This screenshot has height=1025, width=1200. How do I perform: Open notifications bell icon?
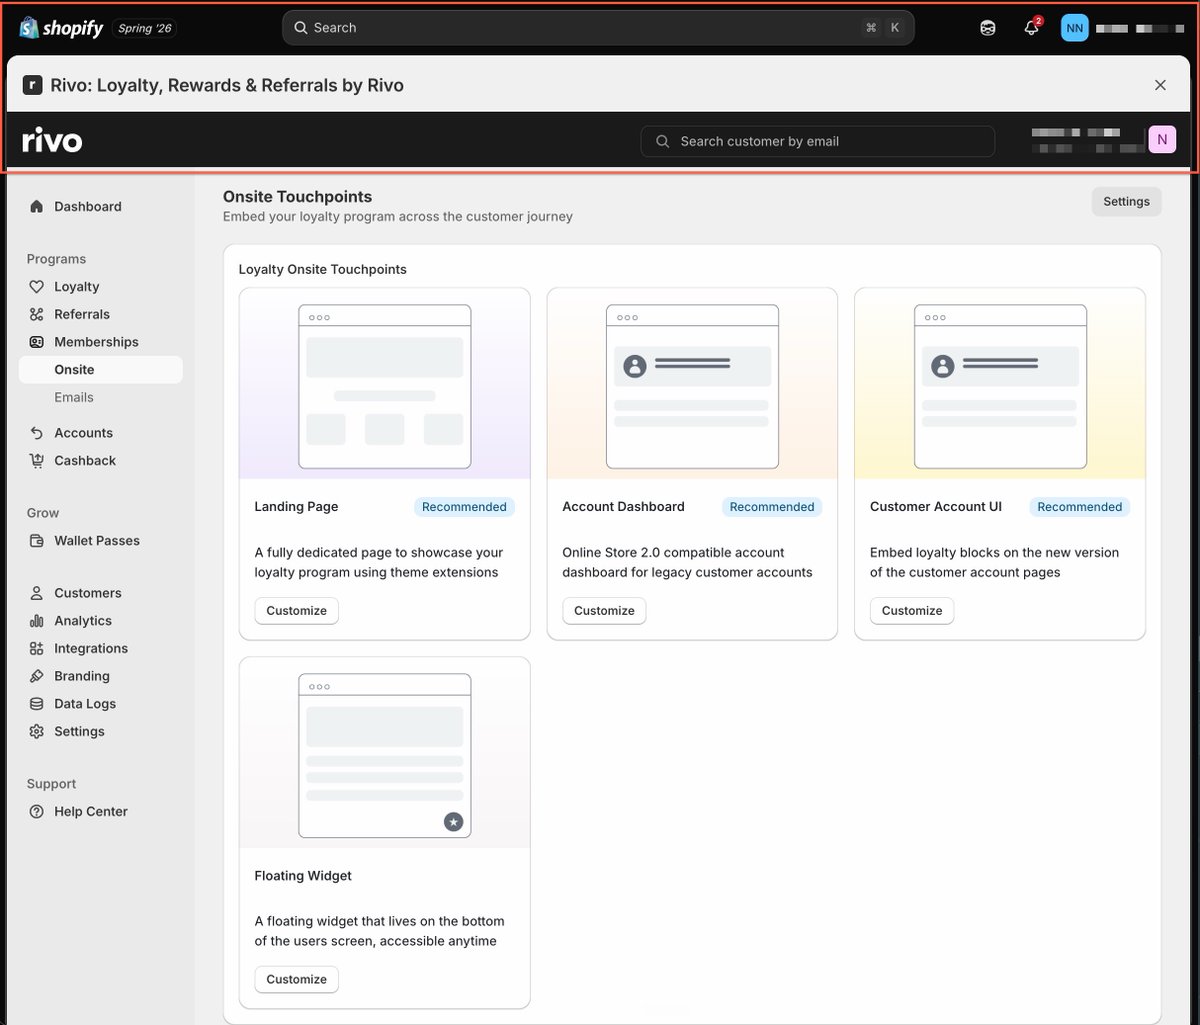[x=1032, y=28]
